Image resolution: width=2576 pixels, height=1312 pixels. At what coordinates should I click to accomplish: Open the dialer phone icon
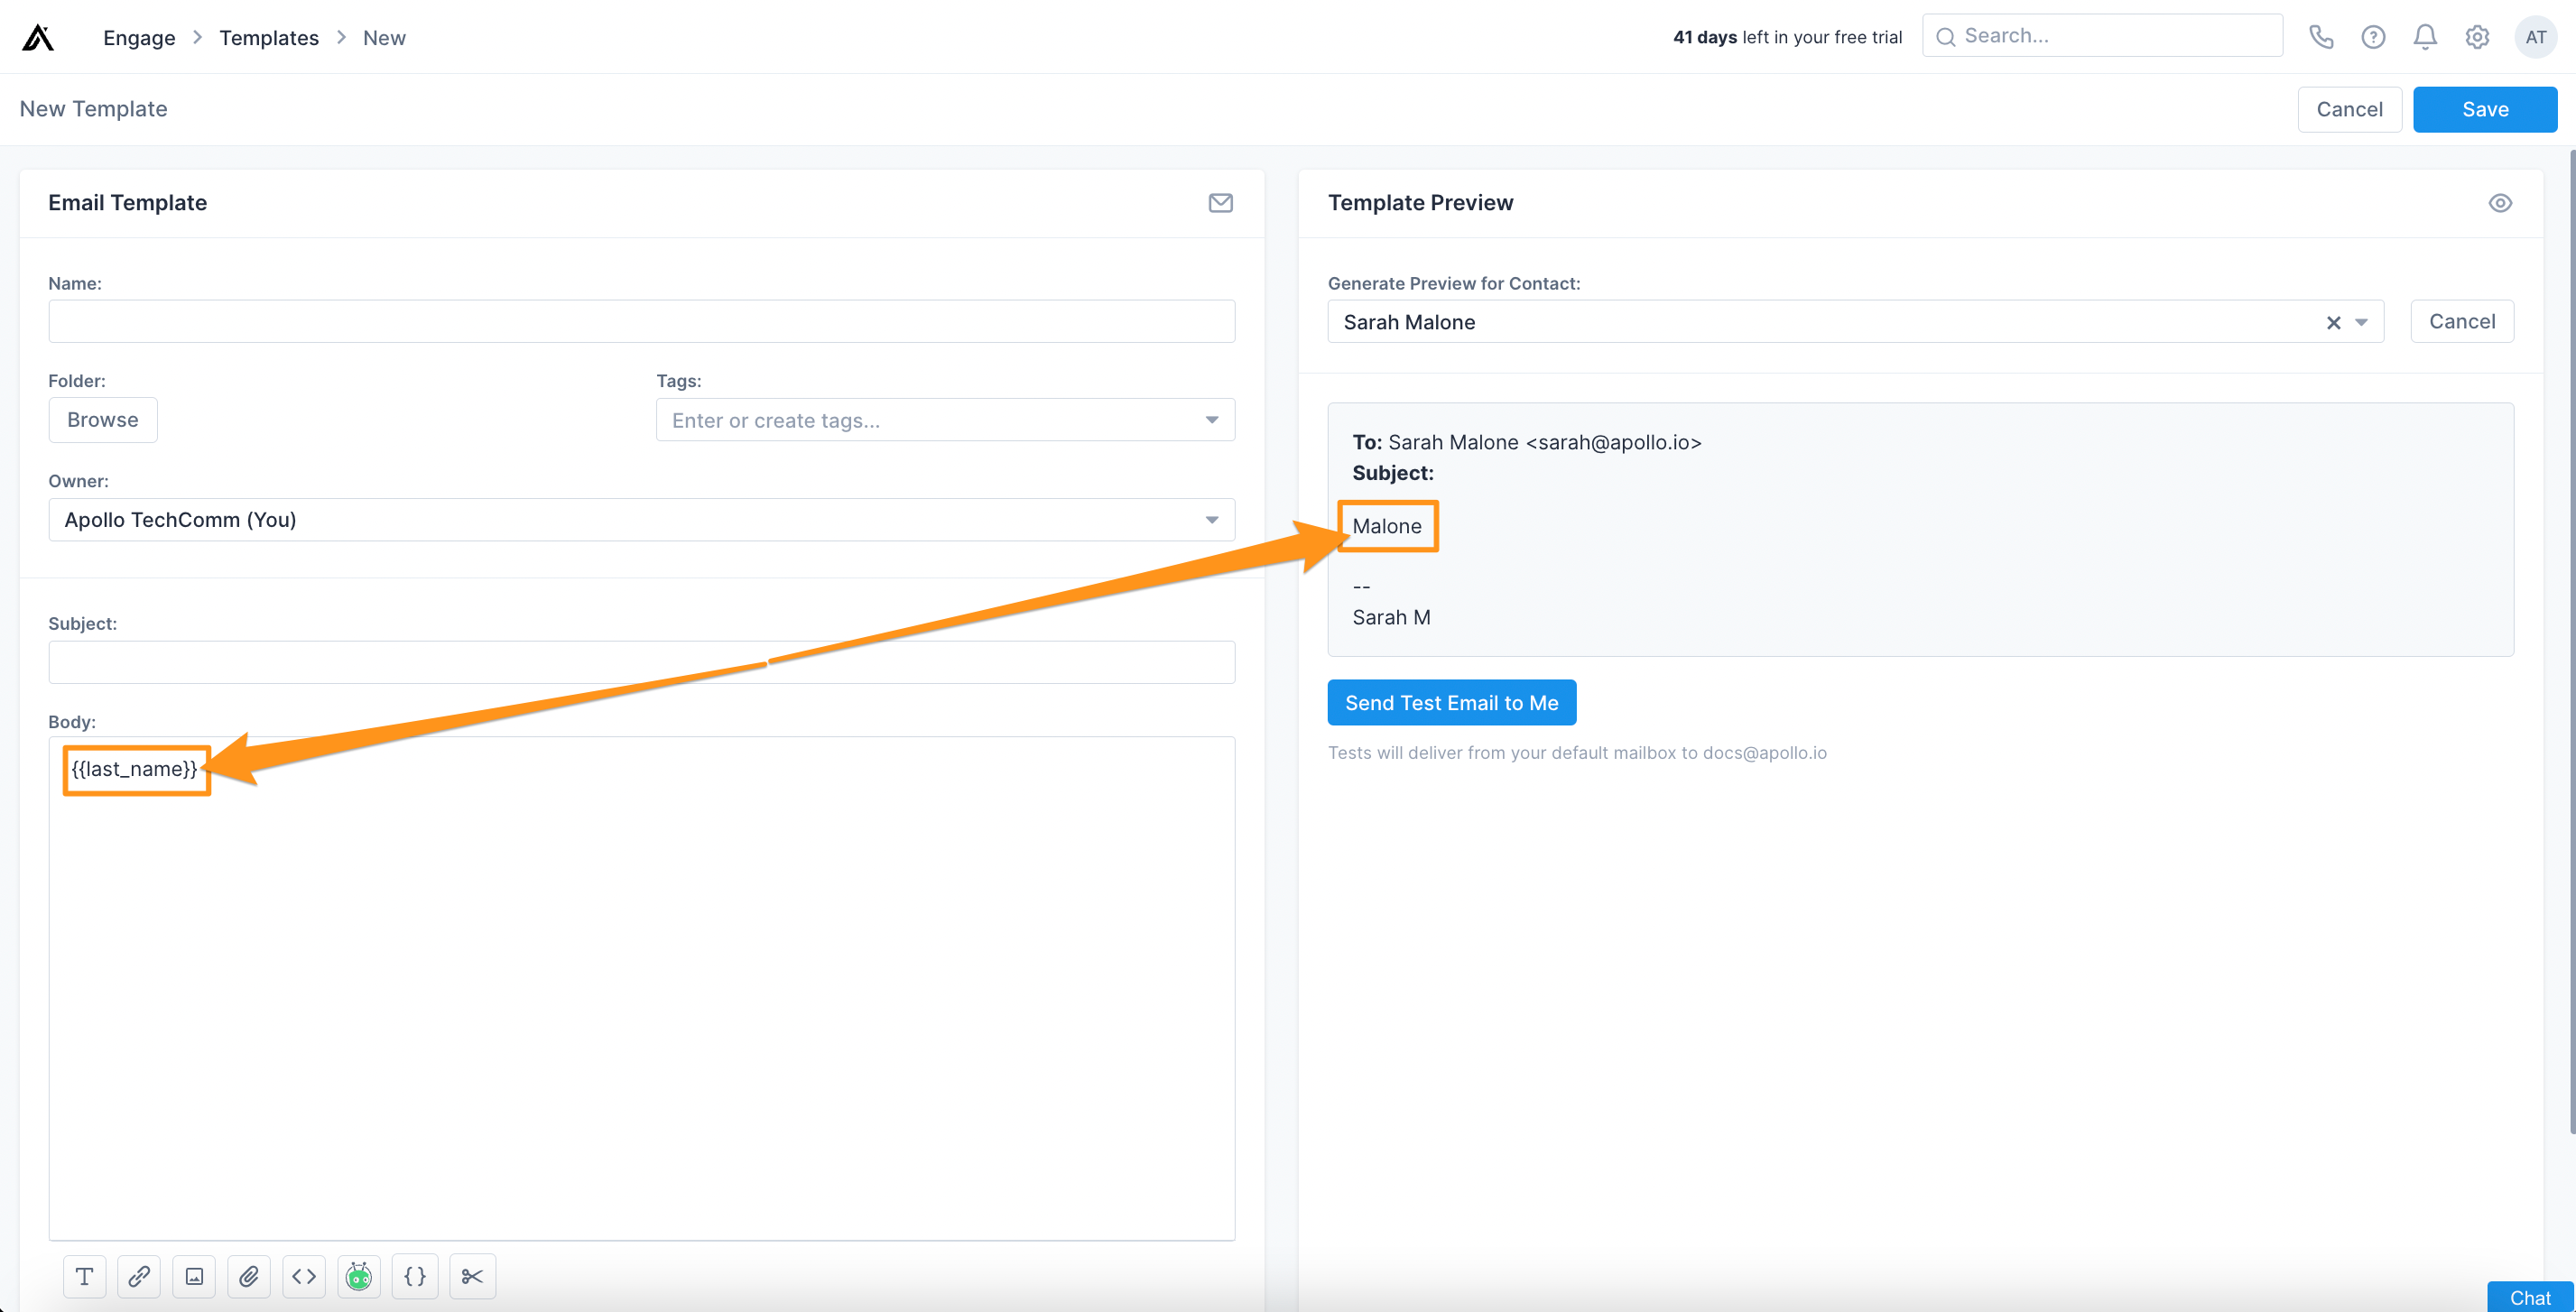point(2322,36)
